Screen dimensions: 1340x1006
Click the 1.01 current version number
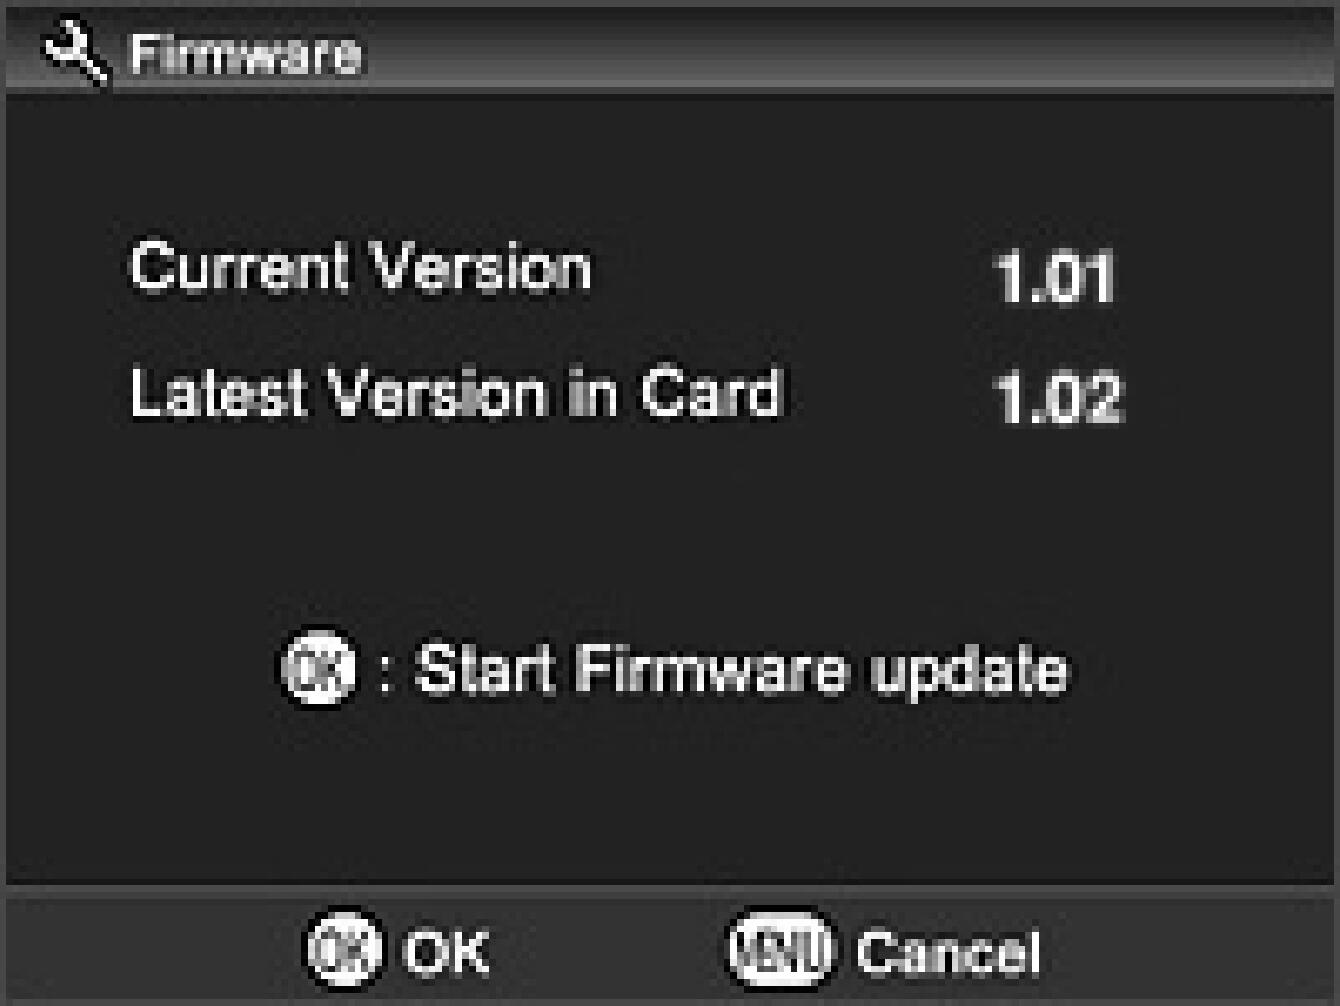[1055, 278]
